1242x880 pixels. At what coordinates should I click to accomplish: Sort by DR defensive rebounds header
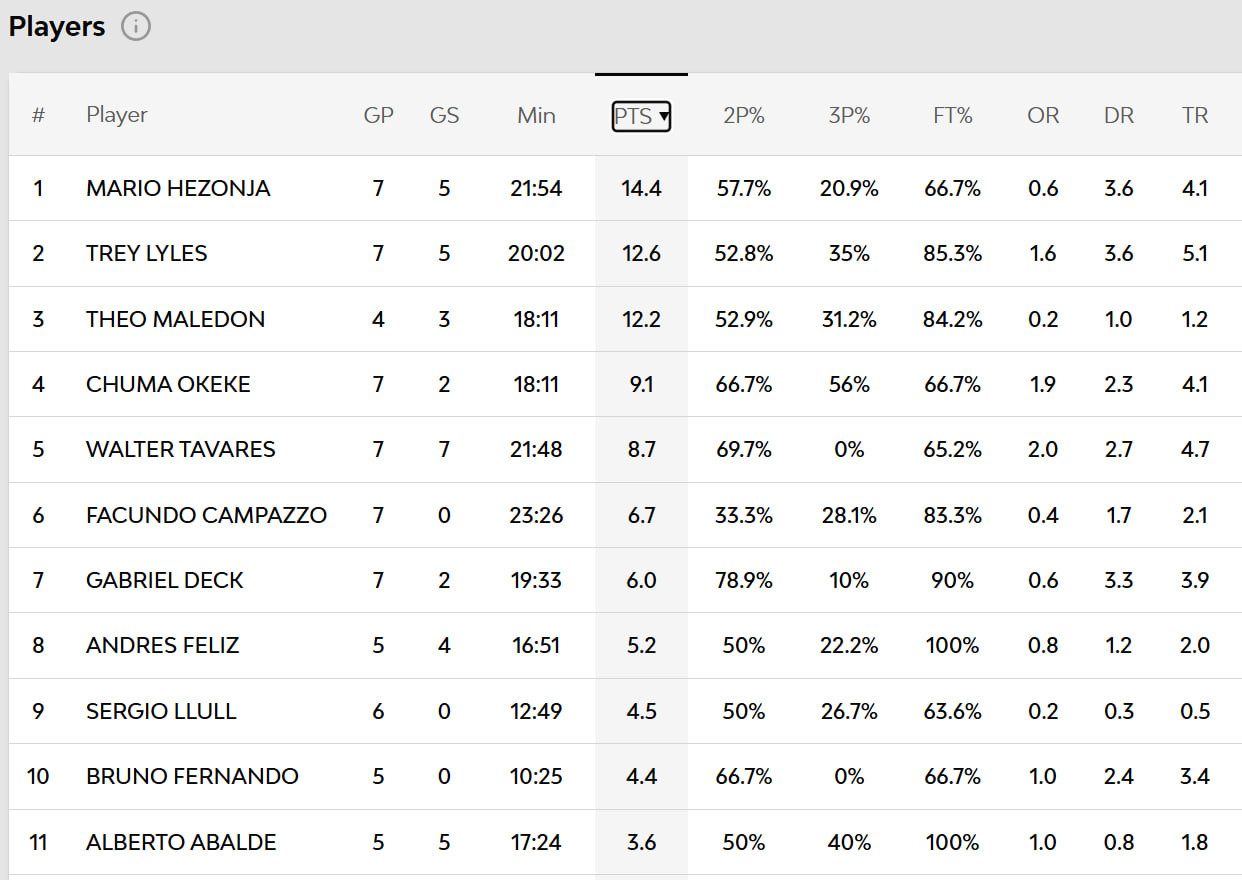[1119, 116]
